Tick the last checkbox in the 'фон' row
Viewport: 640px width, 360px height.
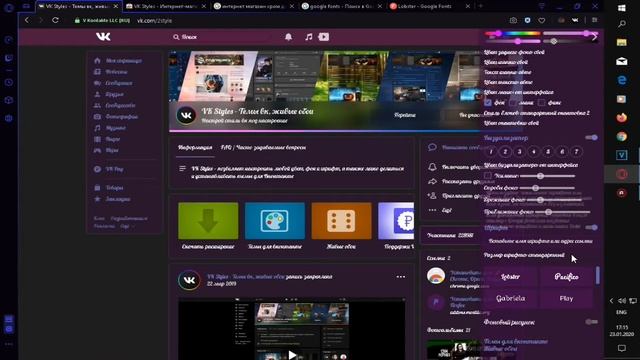tap(542, 102)
